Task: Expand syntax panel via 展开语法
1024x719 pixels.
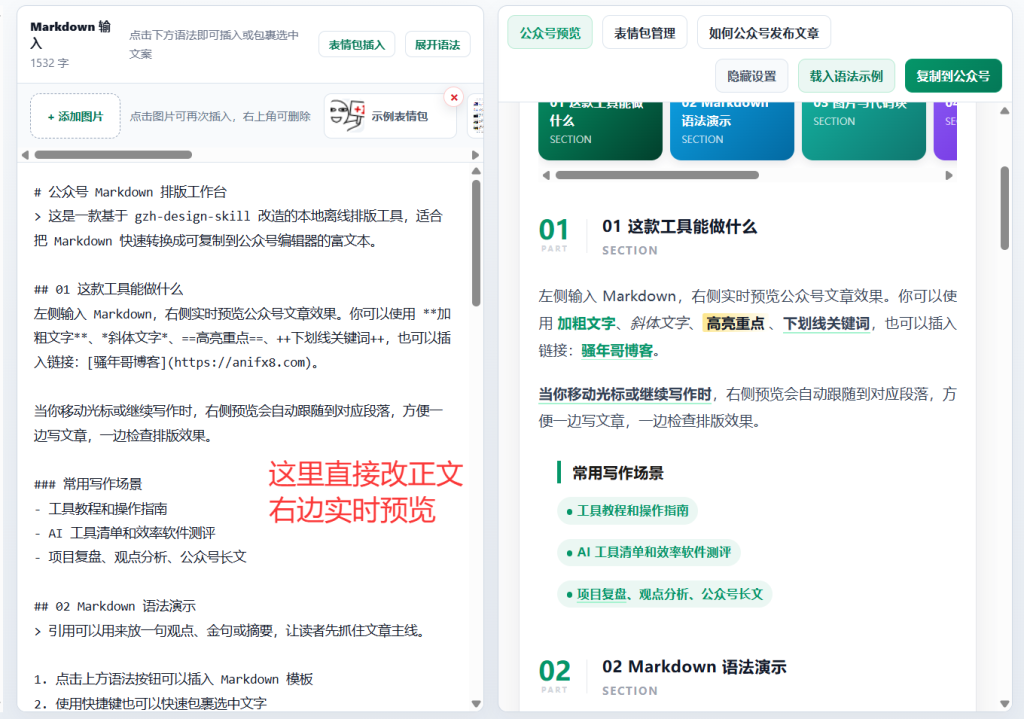Action: [438, 44]
